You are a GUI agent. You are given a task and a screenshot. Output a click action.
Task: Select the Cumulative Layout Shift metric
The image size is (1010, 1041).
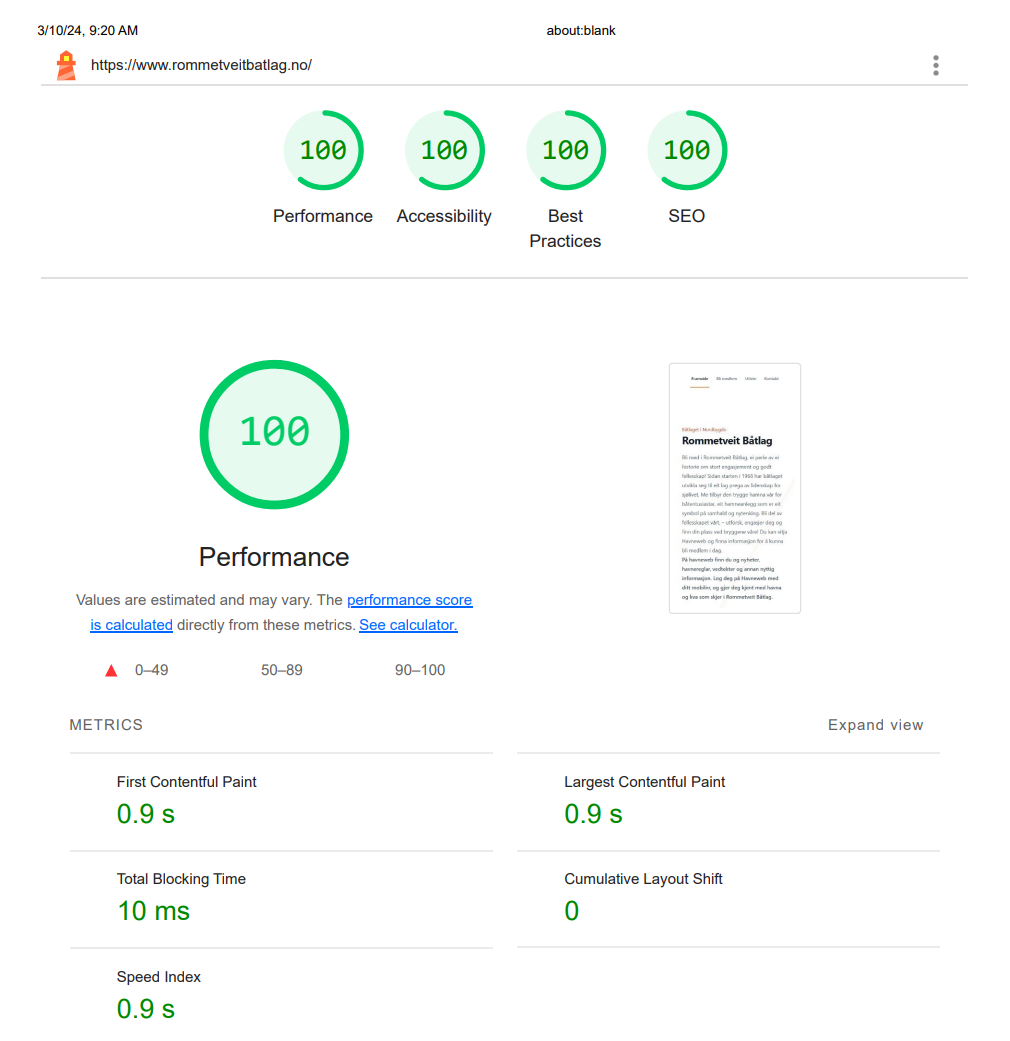[x=728, y=900]
